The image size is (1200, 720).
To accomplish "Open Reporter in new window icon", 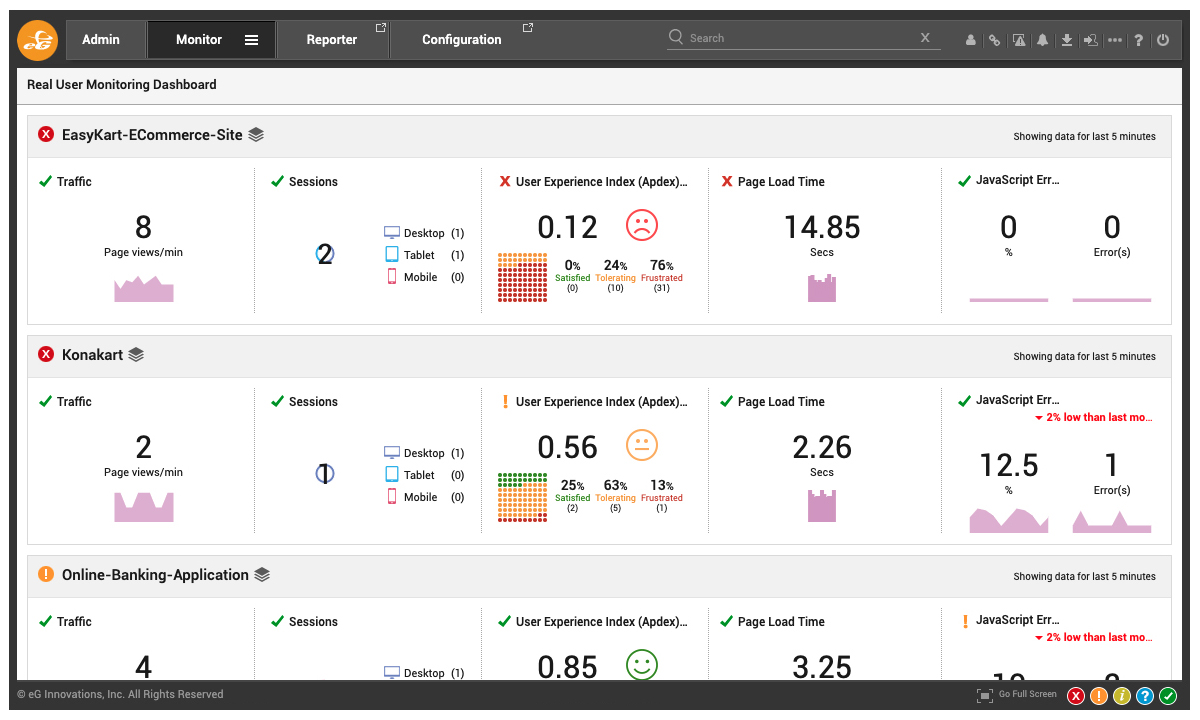I will [x=380, y=28].
